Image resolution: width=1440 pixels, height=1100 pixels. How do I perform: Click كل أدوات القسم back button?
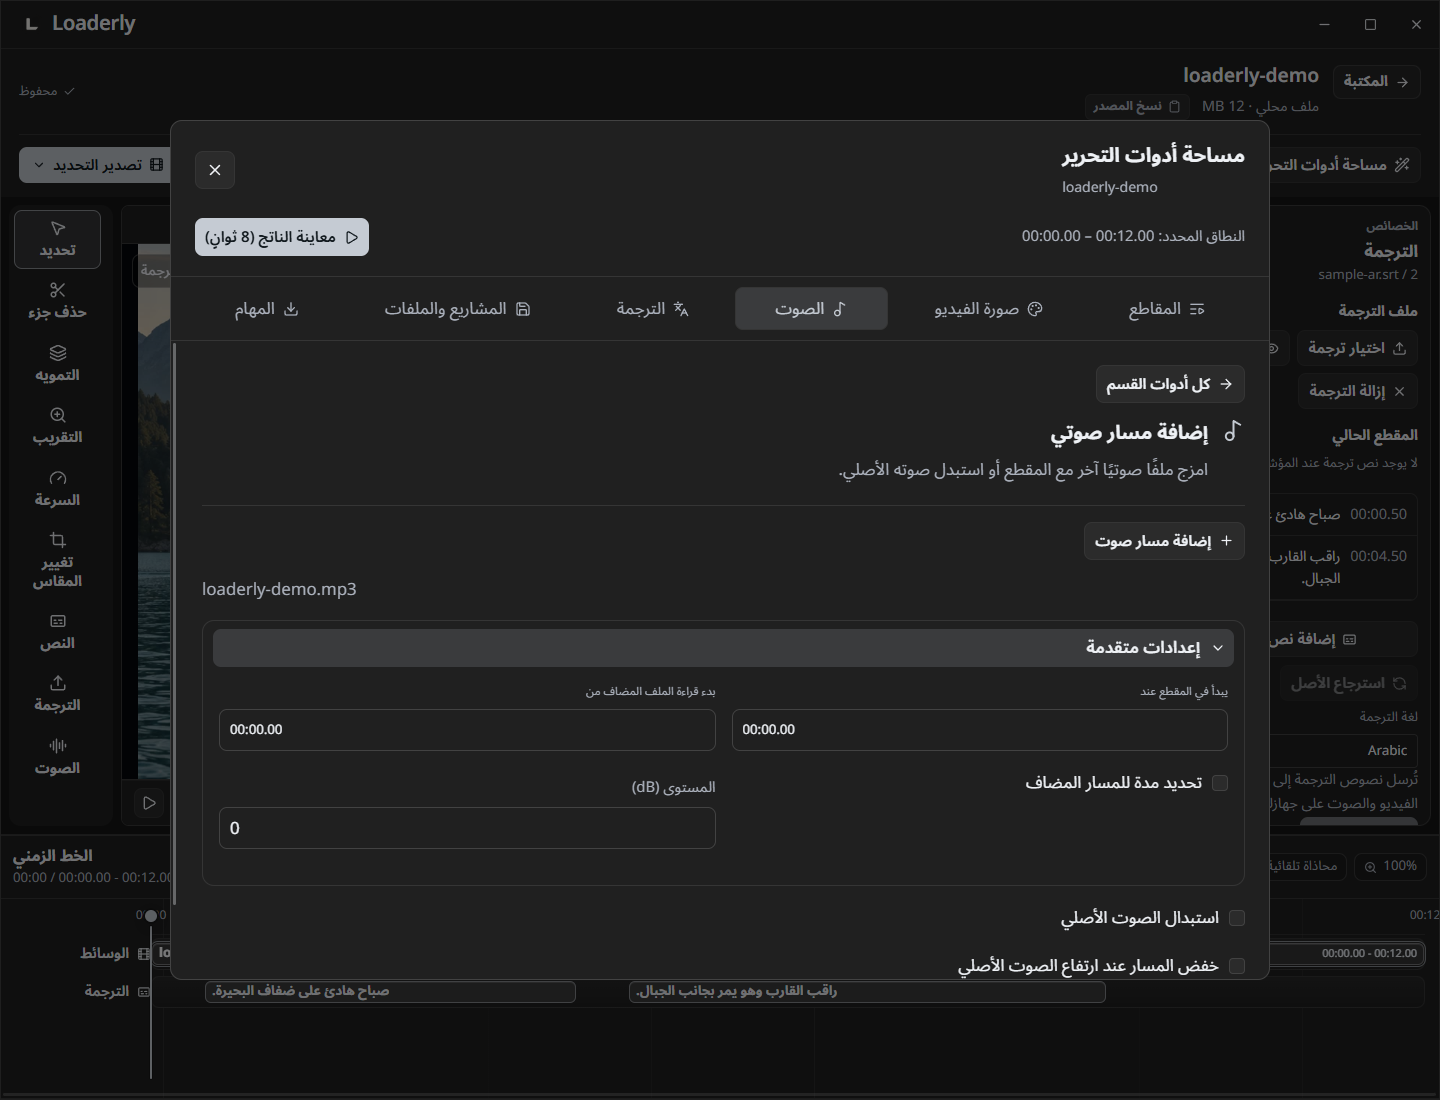click(x=1170, y=384)
